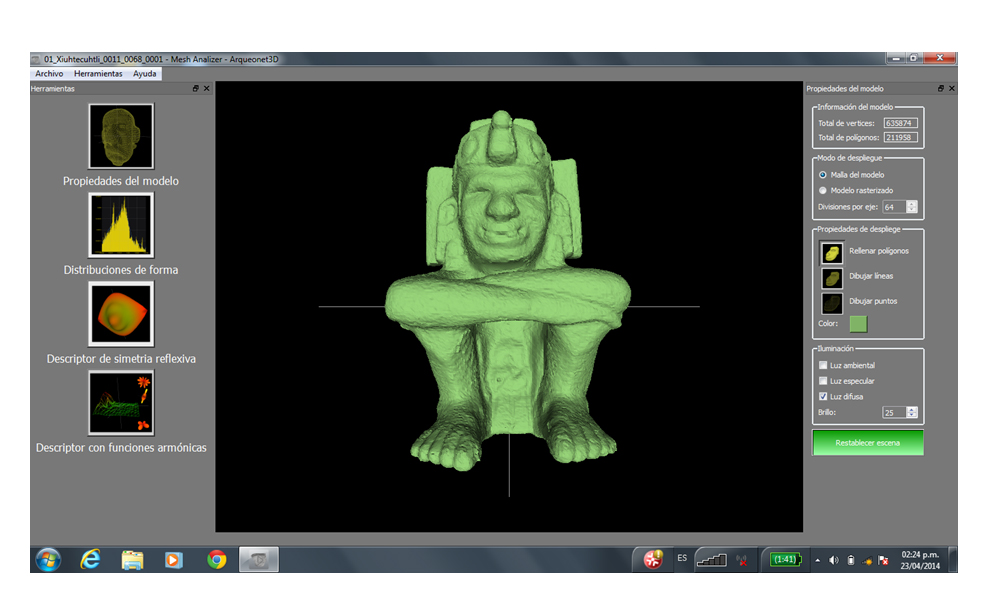Open the Propiedades del modelo tool icon
Viewport: 1004px width, 589px height.
click(x=121, y=136)
